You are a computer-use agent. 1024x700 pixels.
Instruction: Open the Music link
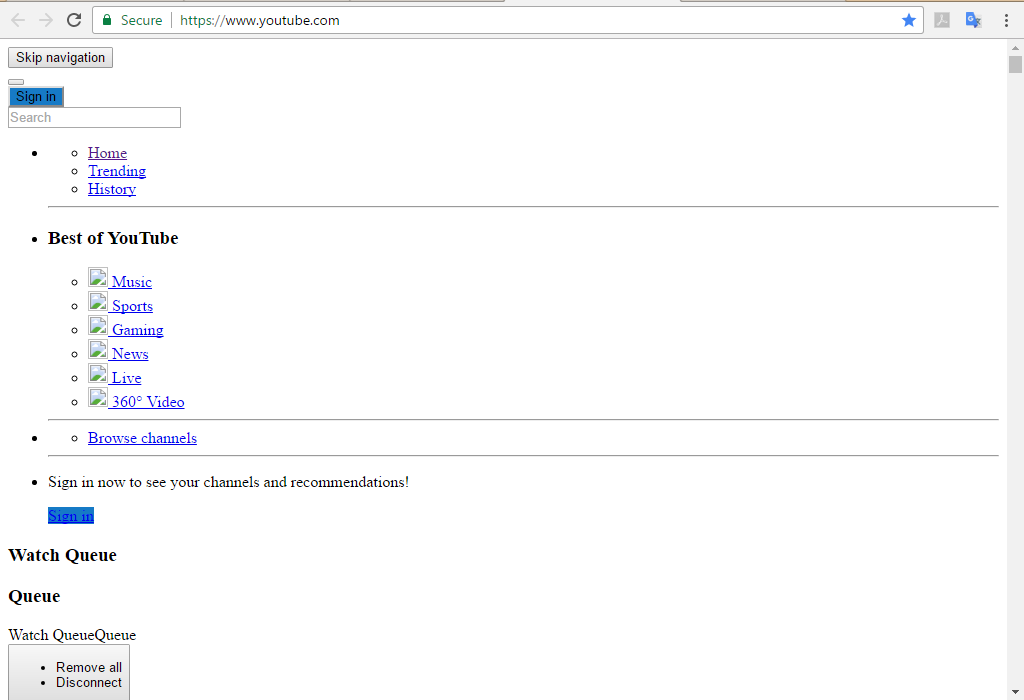click(x=131, y=282)
